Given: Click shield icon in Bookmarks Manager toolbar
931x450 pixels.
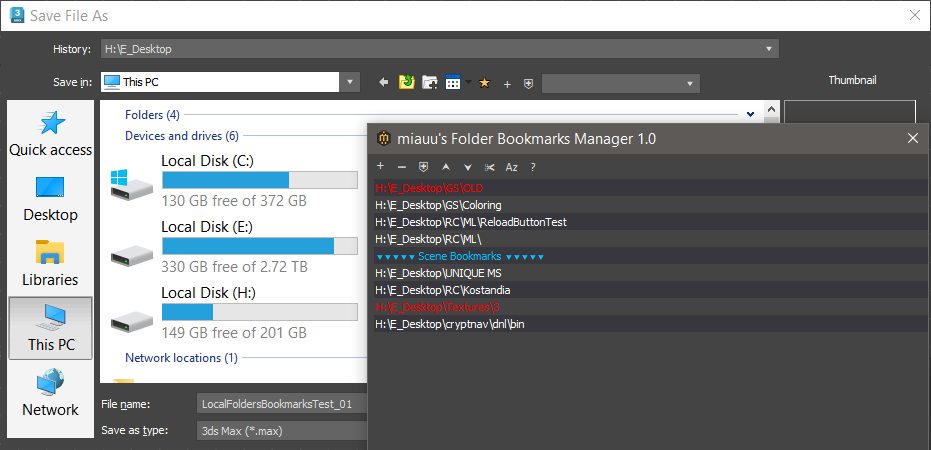Looking at the screenshot, I should pyautogui.click(x=423, y=167).
